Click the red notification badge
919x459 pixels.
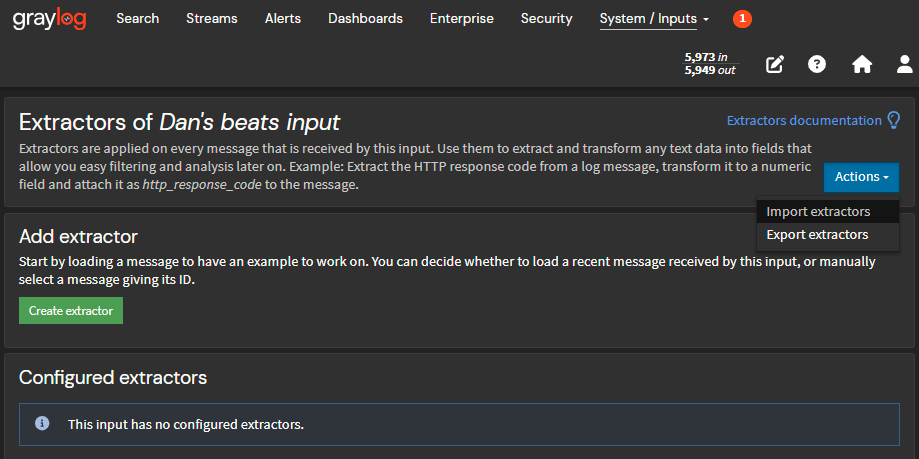(742, 19)
